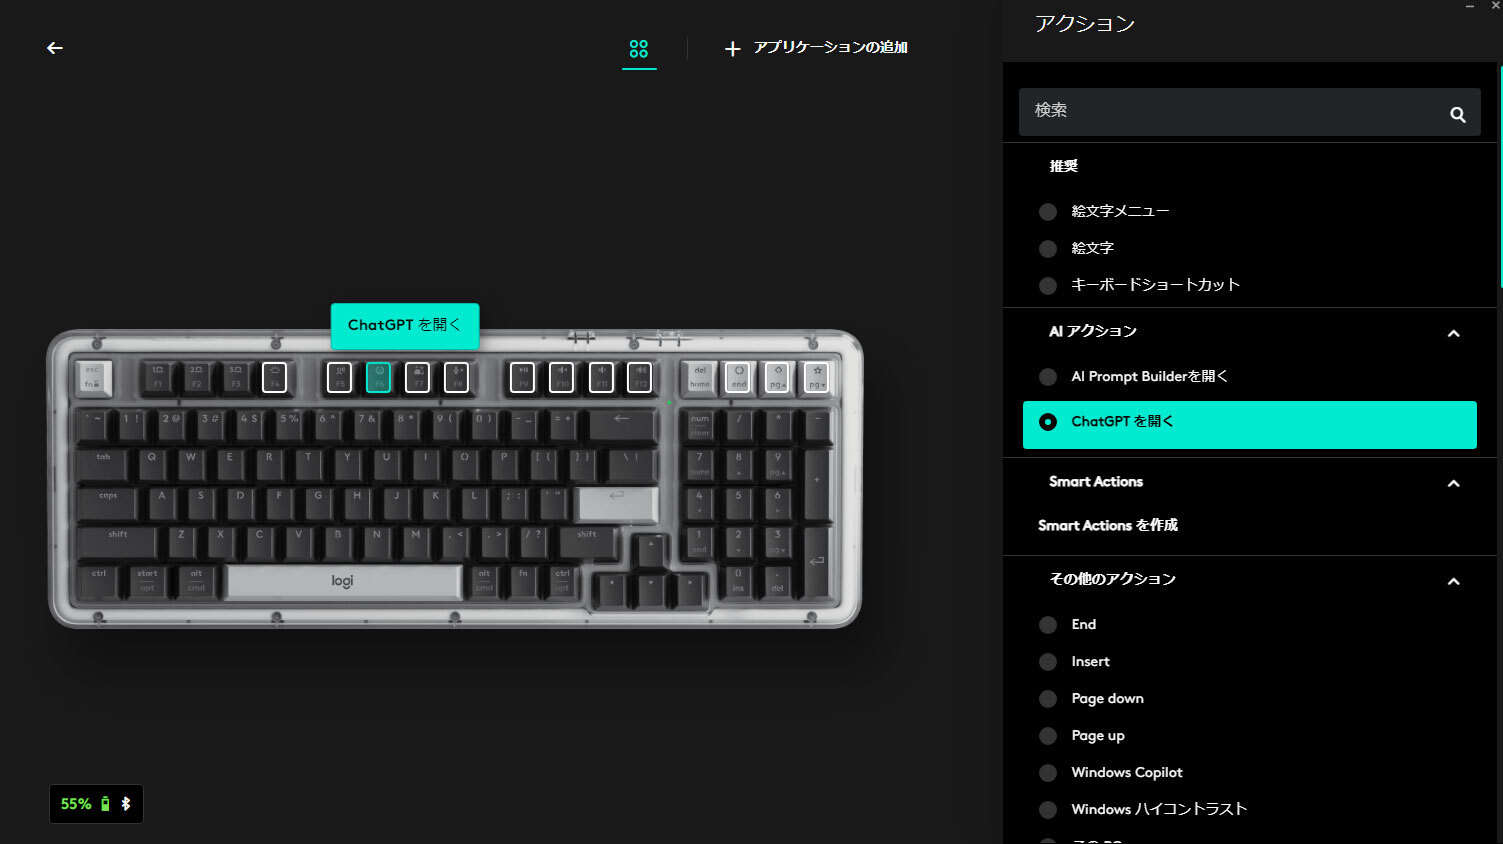The width and height of the screenshot is (1503, 844).
Task: Click the Bluetooth status icon
Action: tap(126, 804)
